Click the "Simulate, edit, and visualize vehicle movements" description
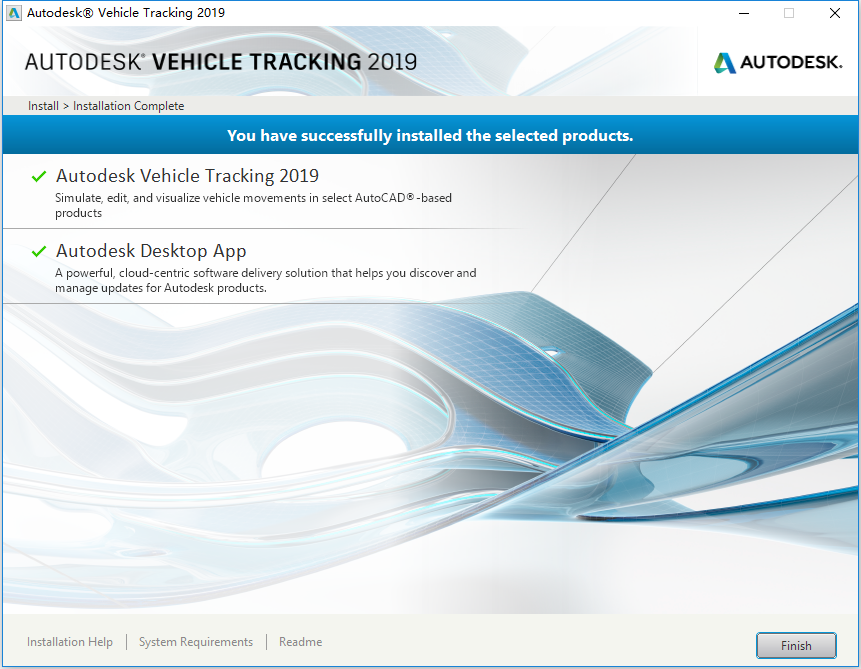Image resolution: width=861 pixels, height=669 pixels. point(253,205)
